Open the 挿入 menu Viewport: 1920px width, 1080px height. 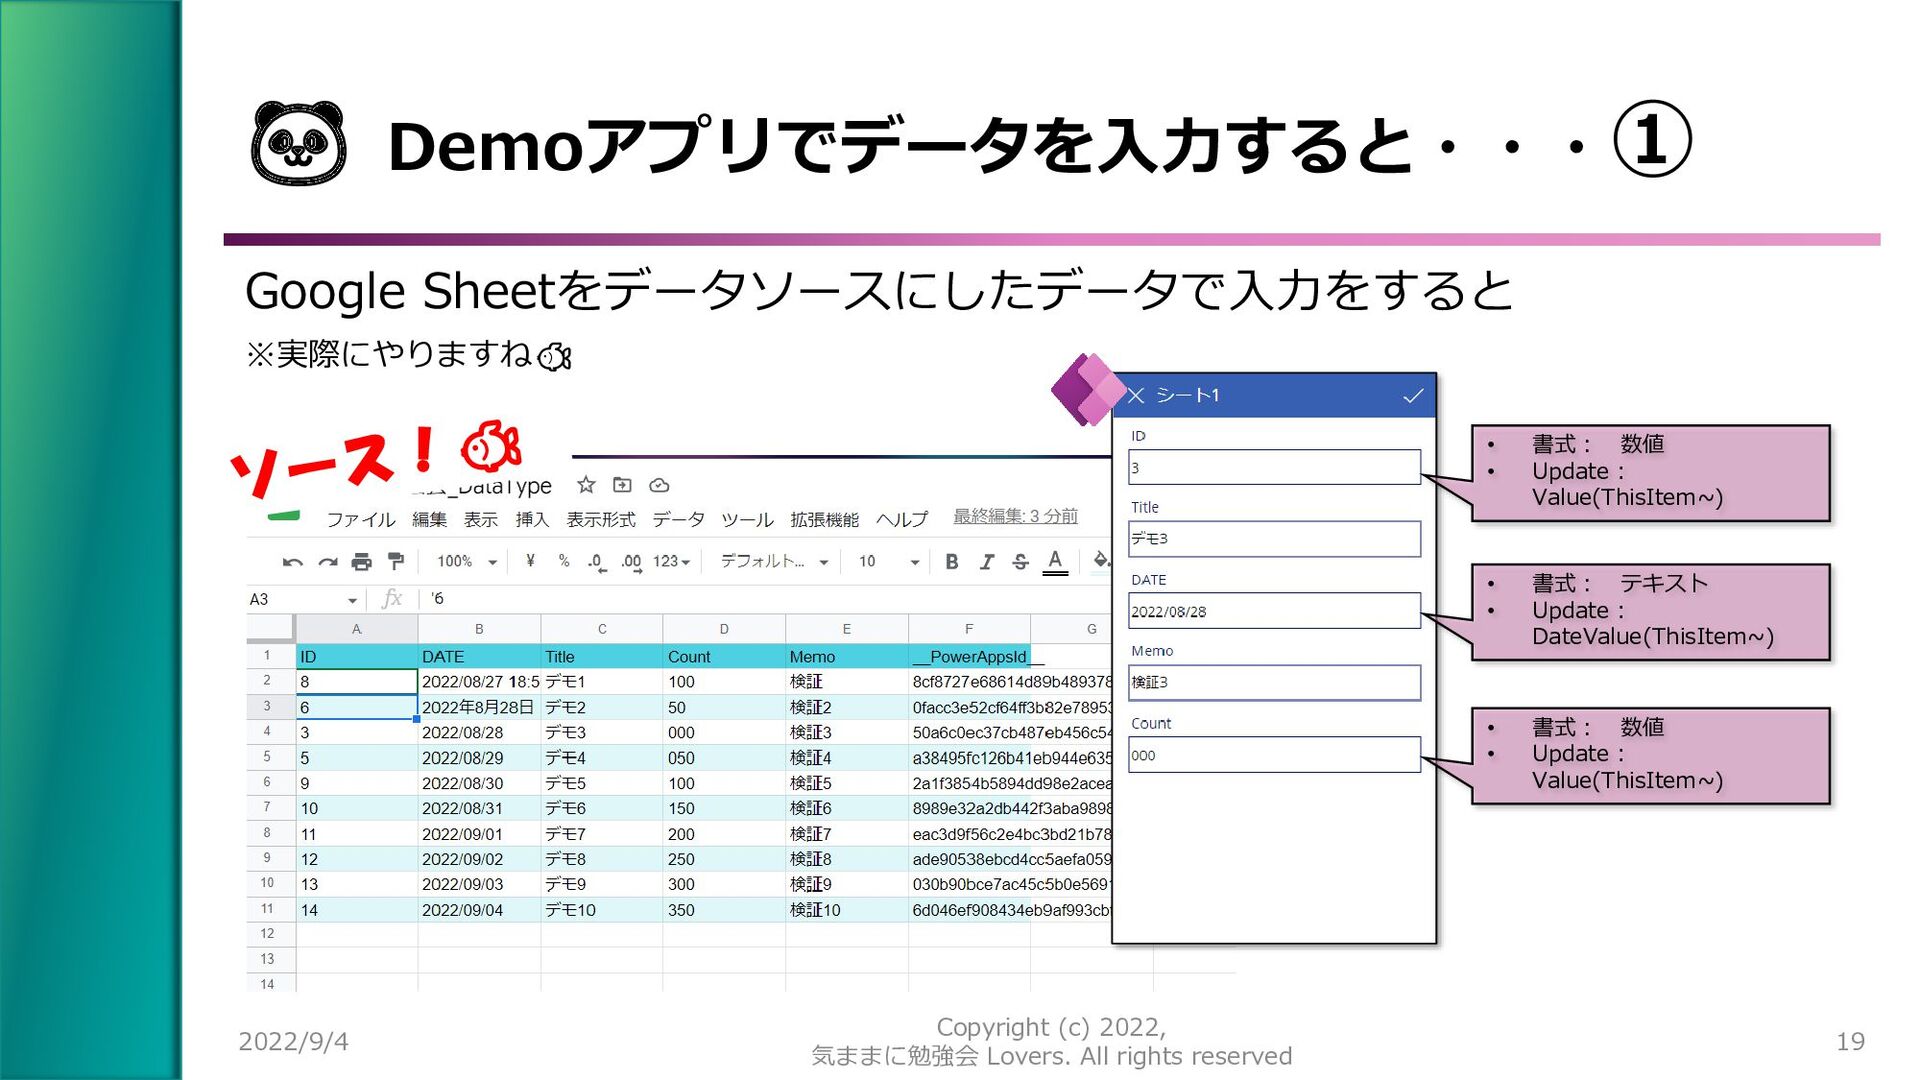click(x=532, y=520)
